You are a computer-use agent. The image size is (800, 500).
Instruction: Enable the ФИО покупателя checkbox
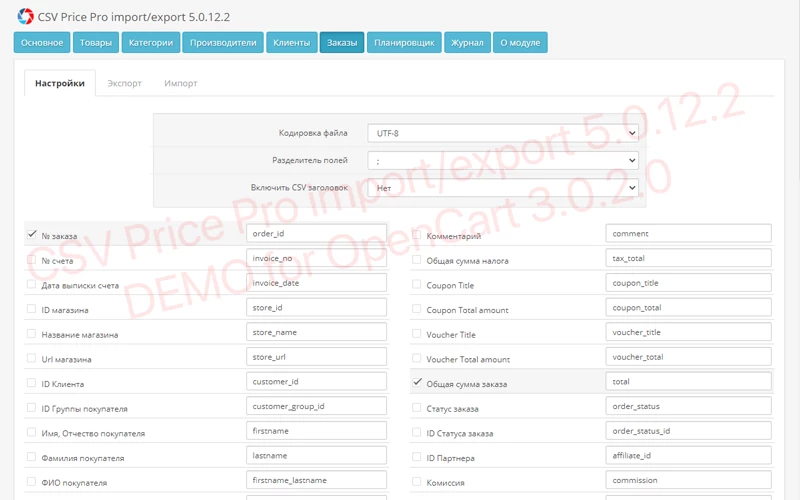32,482
